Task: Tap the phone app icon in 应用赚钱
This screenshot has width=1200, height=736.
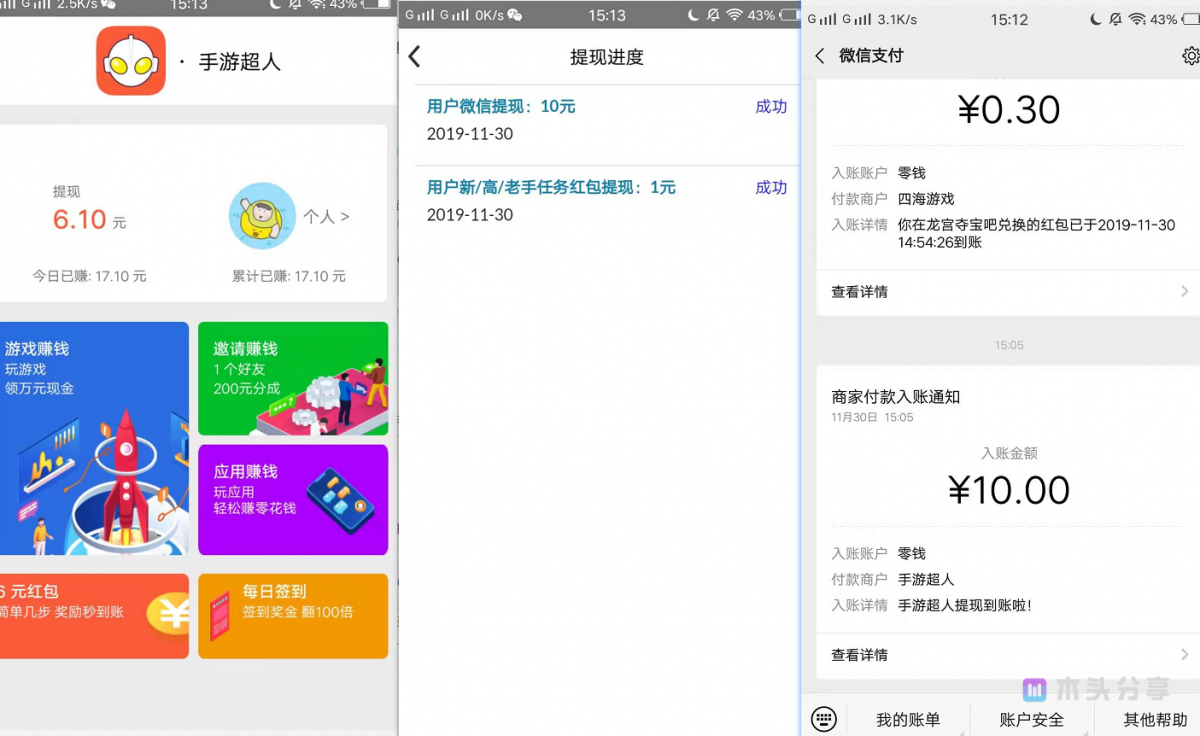Action: coord(341,501)
